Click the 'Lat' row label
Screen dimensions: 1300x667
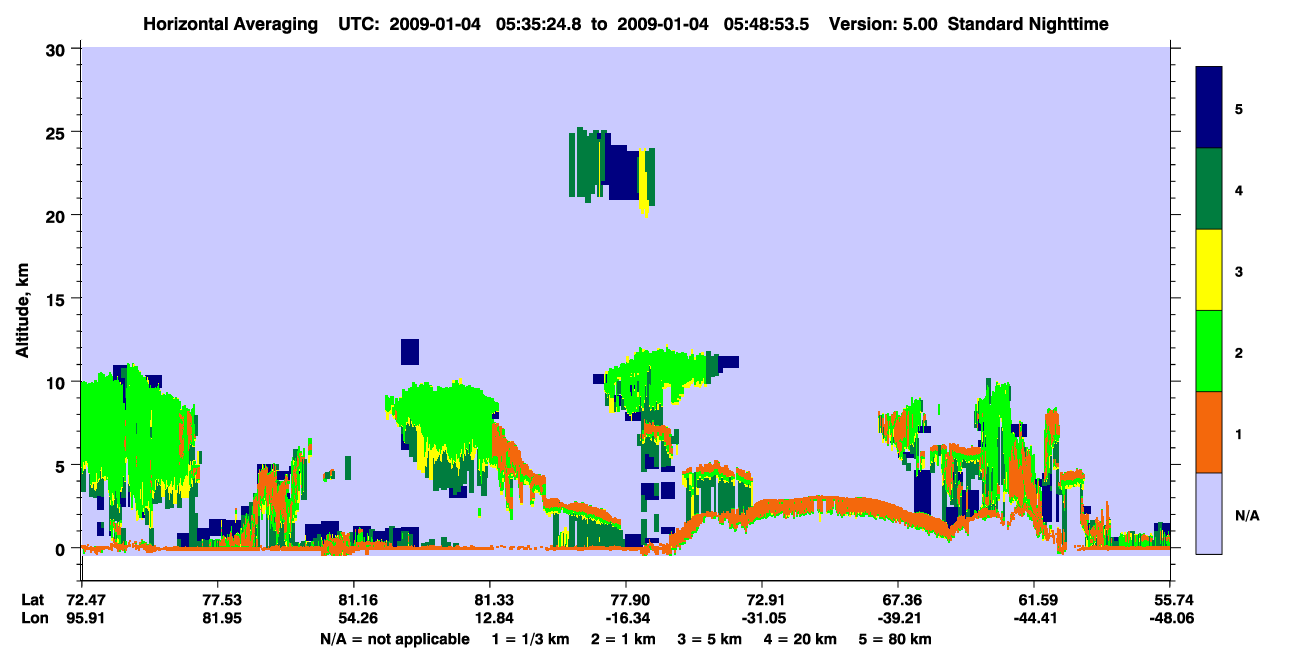click(x=32, y=600)
